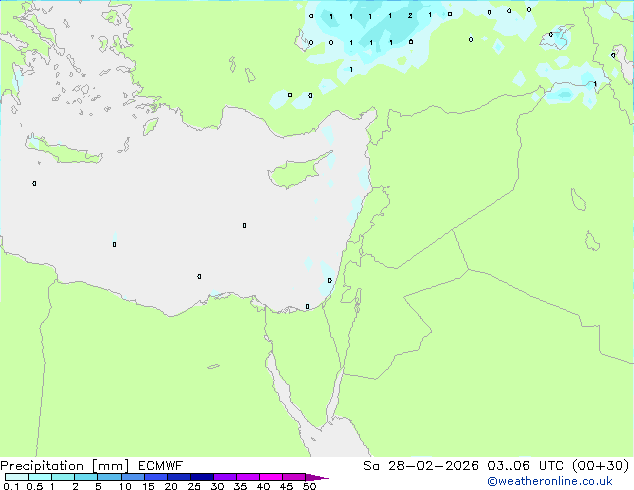Select the 0.5–1 mm legend swatch
The image size is (634, 490).
tap(40, 477)
